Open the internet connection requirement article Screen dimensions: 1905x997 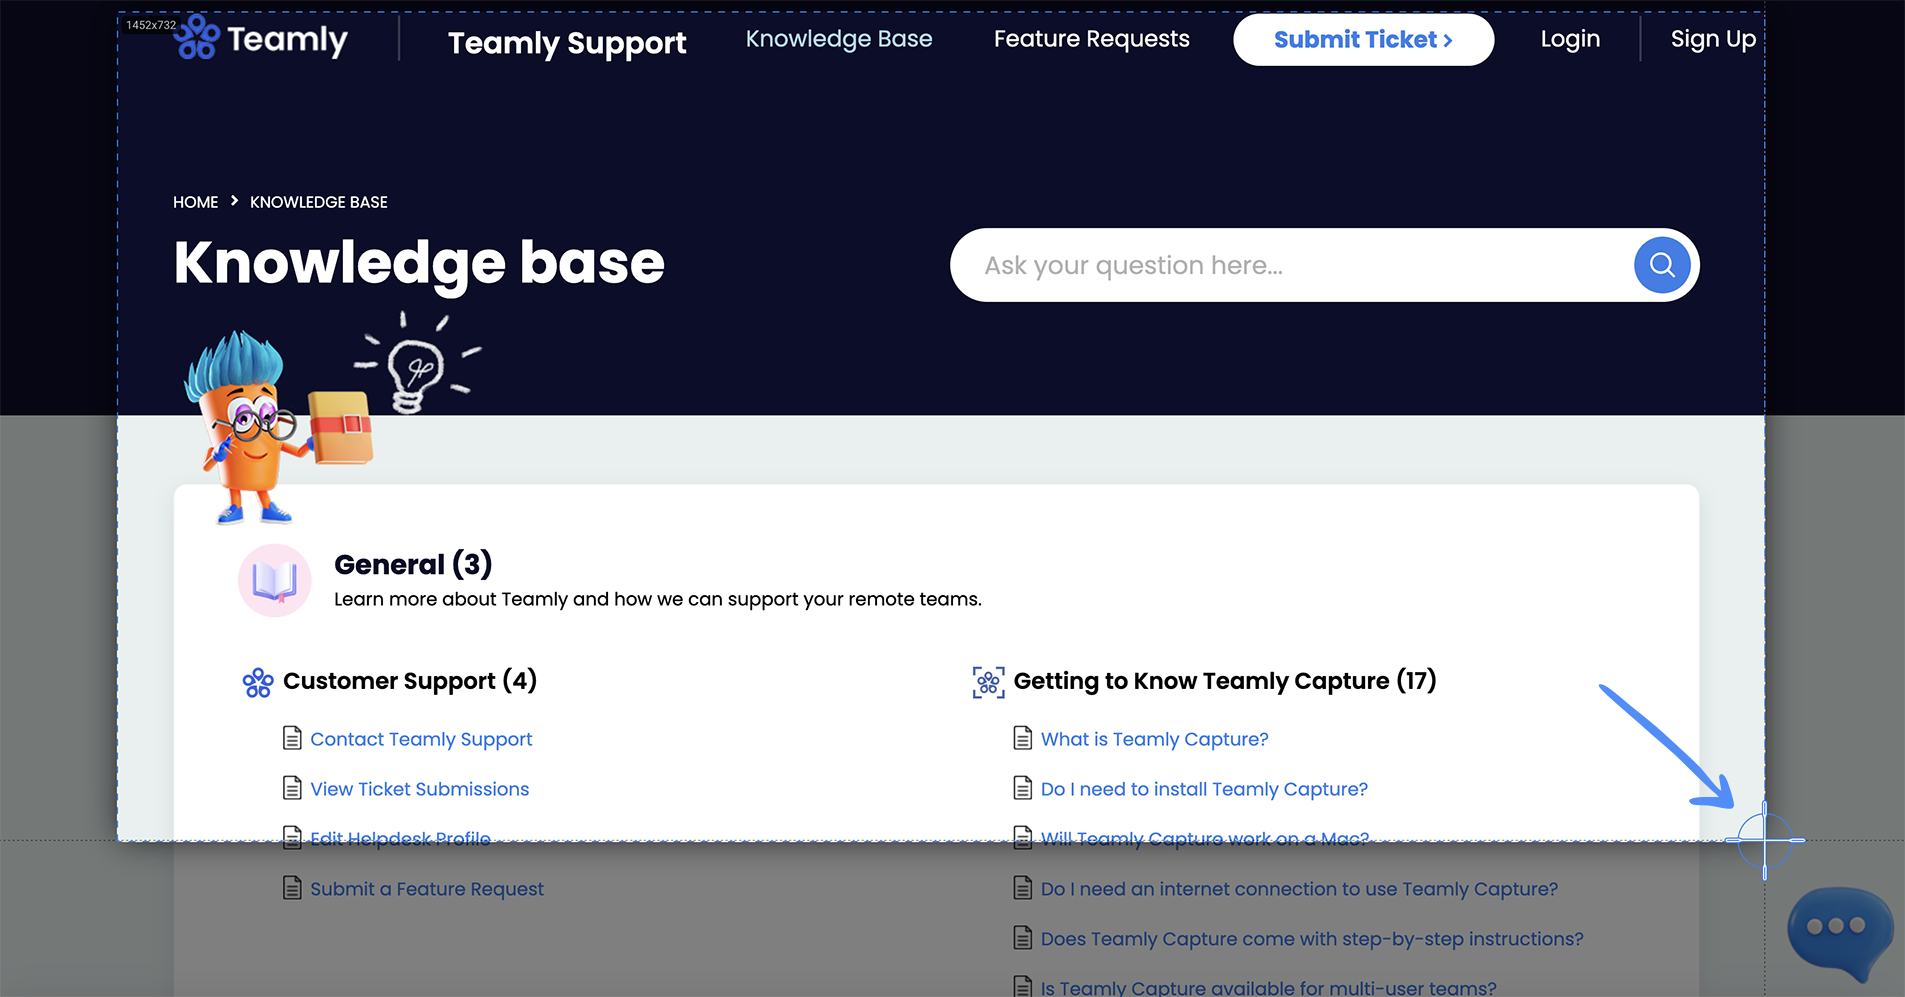[1299, 889]
